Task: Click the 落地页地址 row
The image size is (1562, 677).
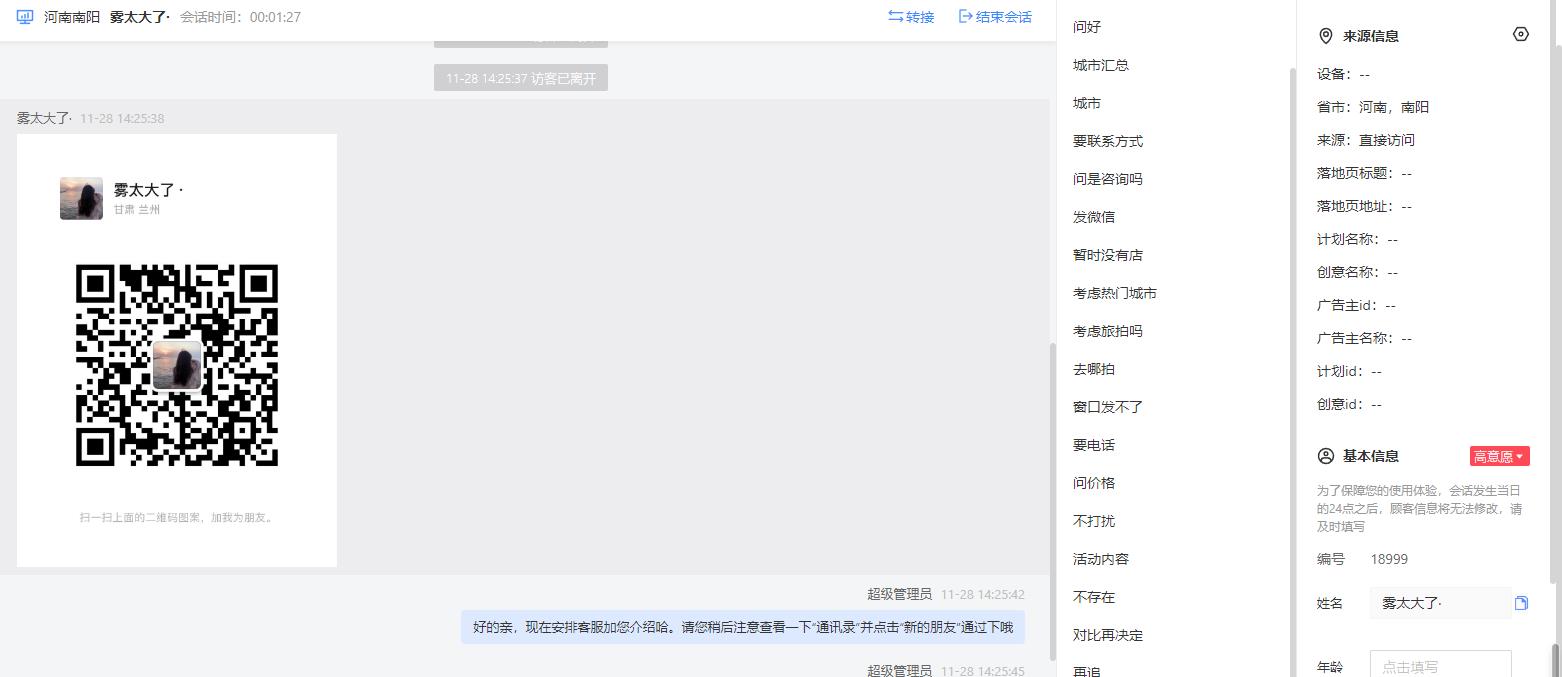Action: [x=1364, y=206]
